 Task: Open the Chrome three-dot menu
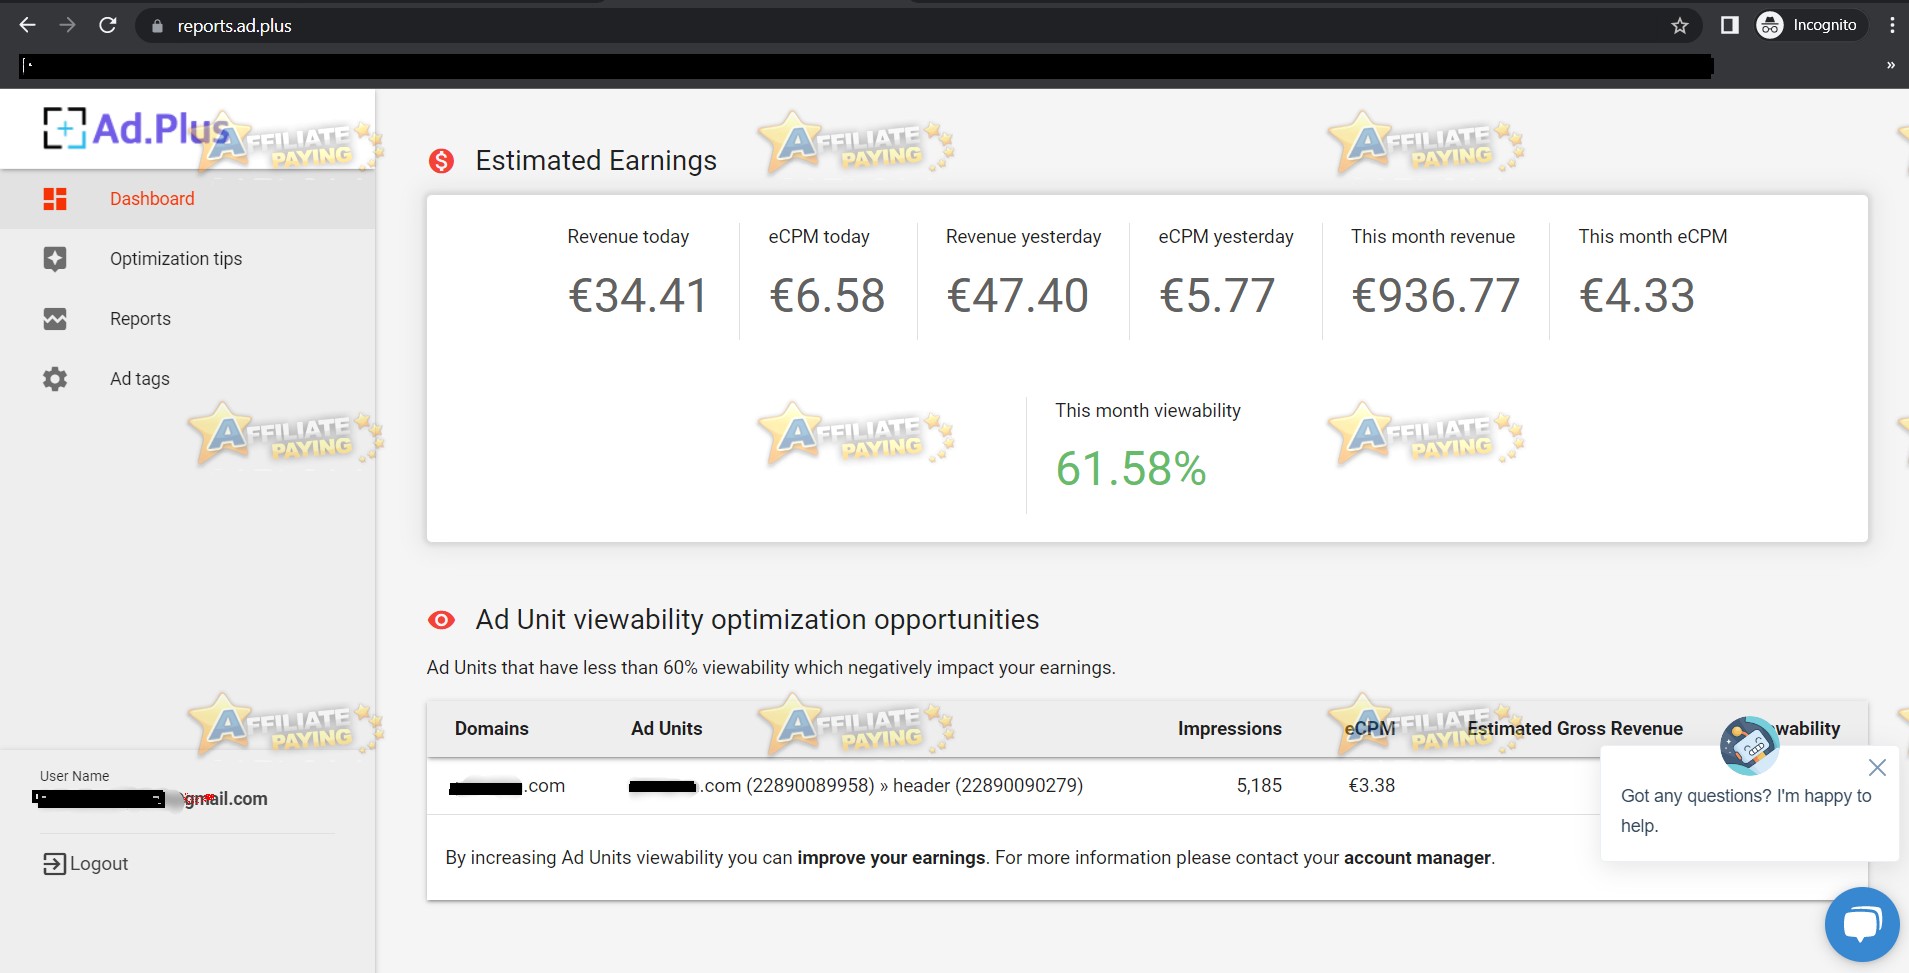coord(1892,25)
